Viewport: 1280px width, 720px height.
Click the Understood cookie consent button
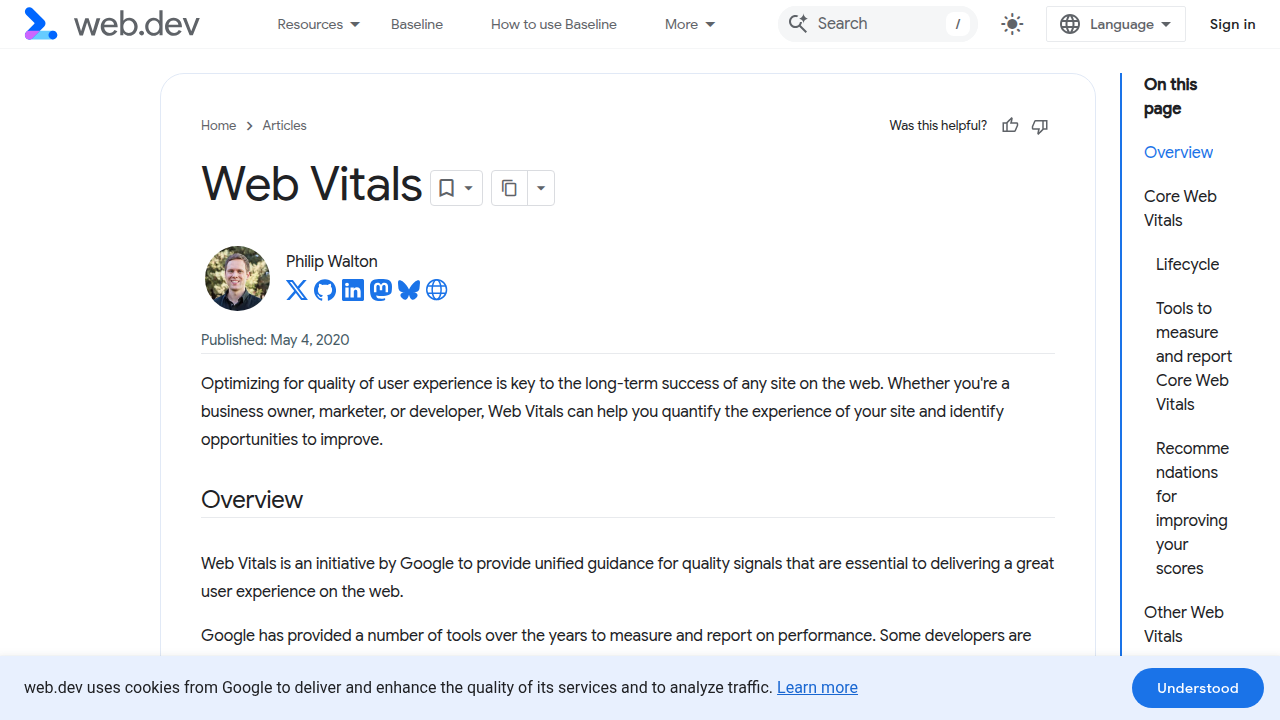click(x=1197, y=687)
